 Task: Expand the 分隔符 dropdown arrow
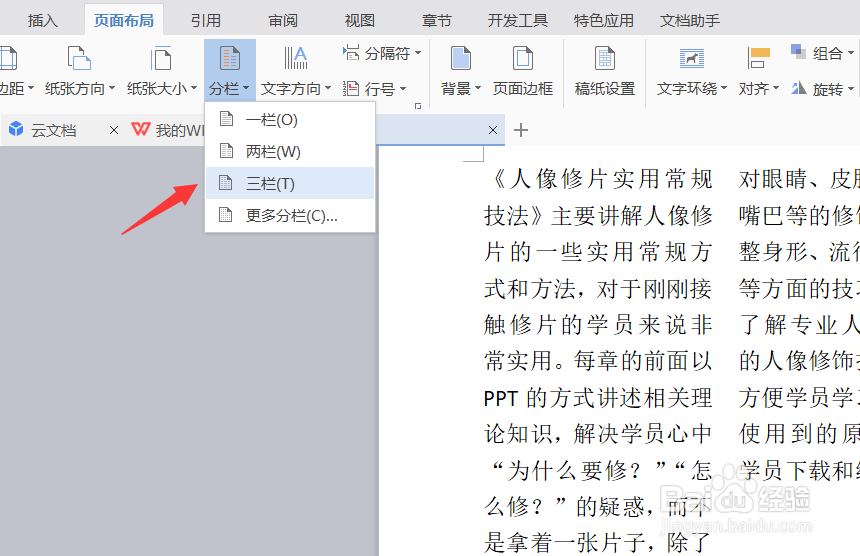tap(418, 53)
